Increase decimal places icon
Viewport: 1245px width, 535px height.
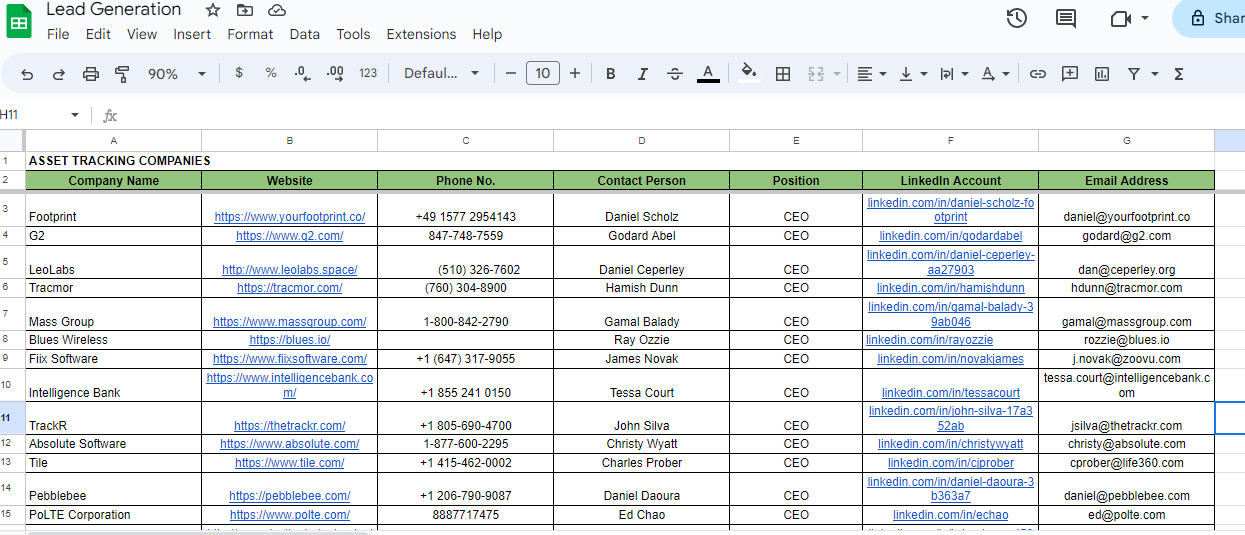click(335, 73)
